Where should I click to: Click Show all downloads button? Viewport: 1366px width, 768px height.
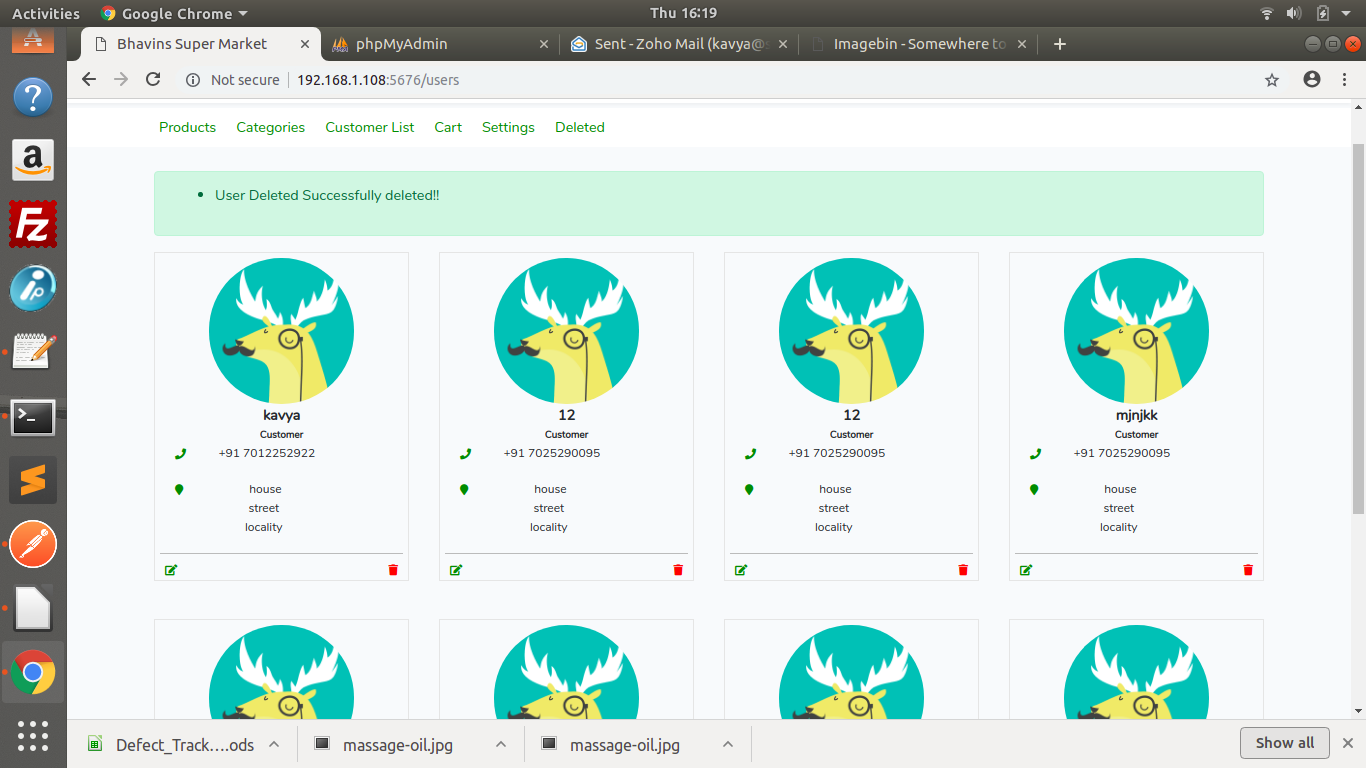pos(1285,743)
